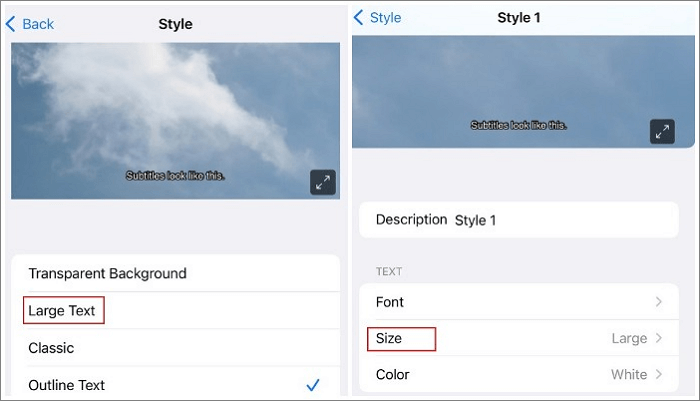Tap the chevron beside the Style link

[359, 18]
